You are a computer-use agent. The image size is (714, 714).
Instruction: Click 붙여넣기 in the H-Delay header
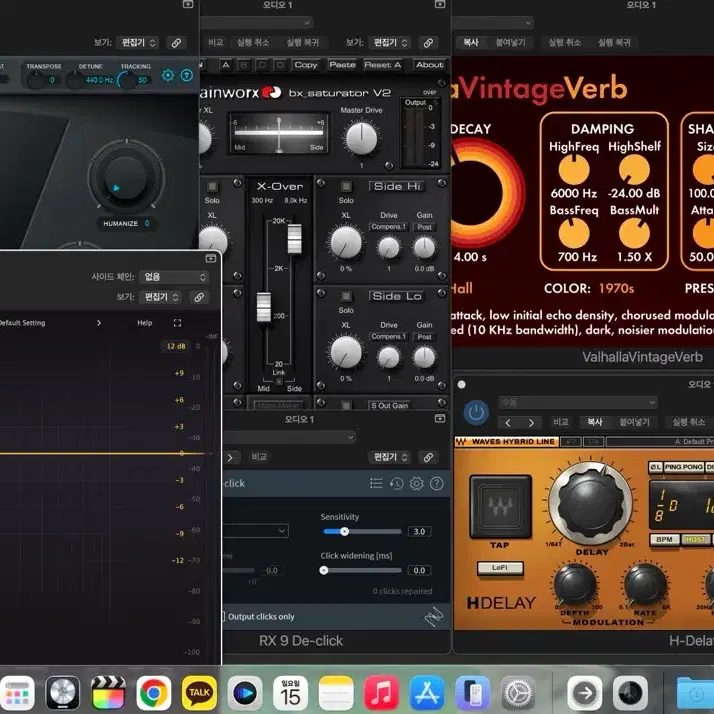point(634,422)
